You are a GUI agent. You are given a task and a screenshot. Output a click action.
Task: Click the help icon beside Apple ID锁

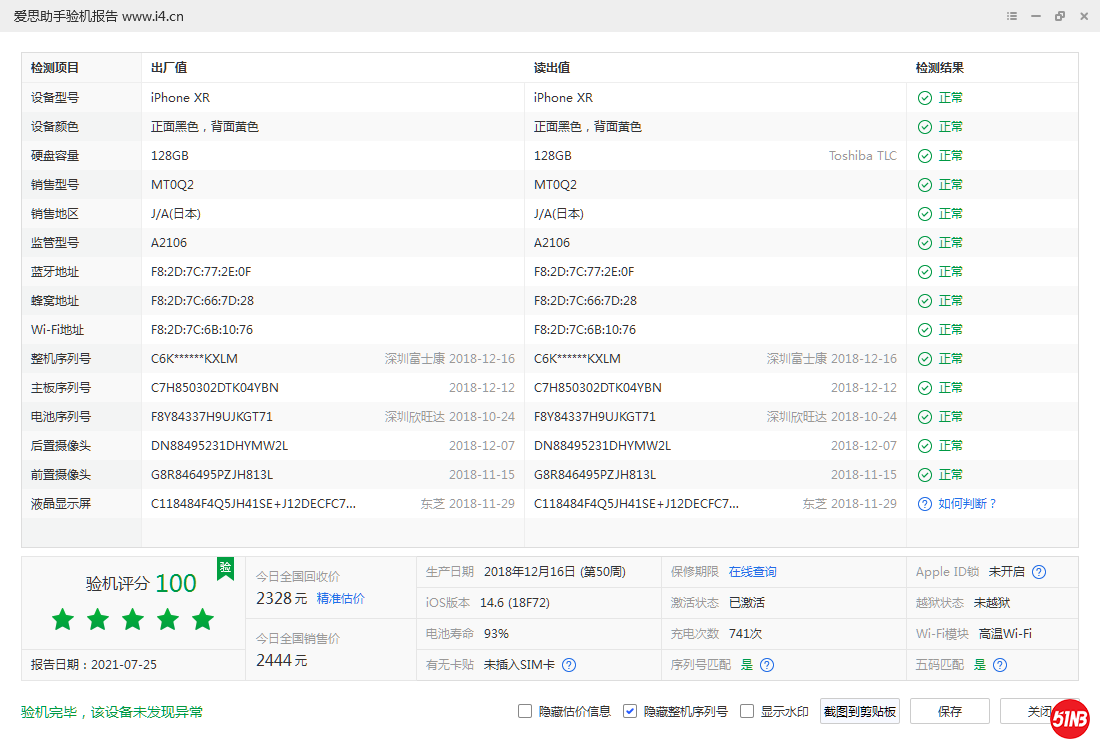1039,572
